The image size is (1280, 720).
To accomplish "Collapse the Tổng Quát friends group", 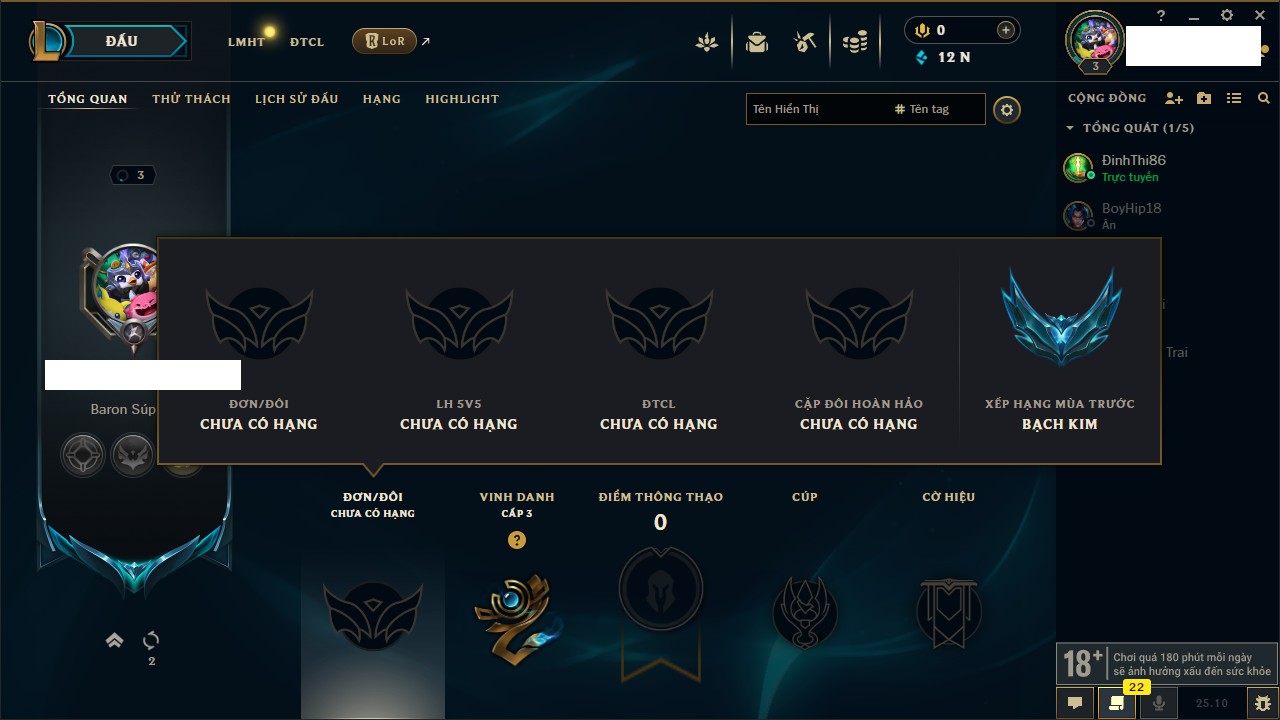I will [x=1070, y=128].
